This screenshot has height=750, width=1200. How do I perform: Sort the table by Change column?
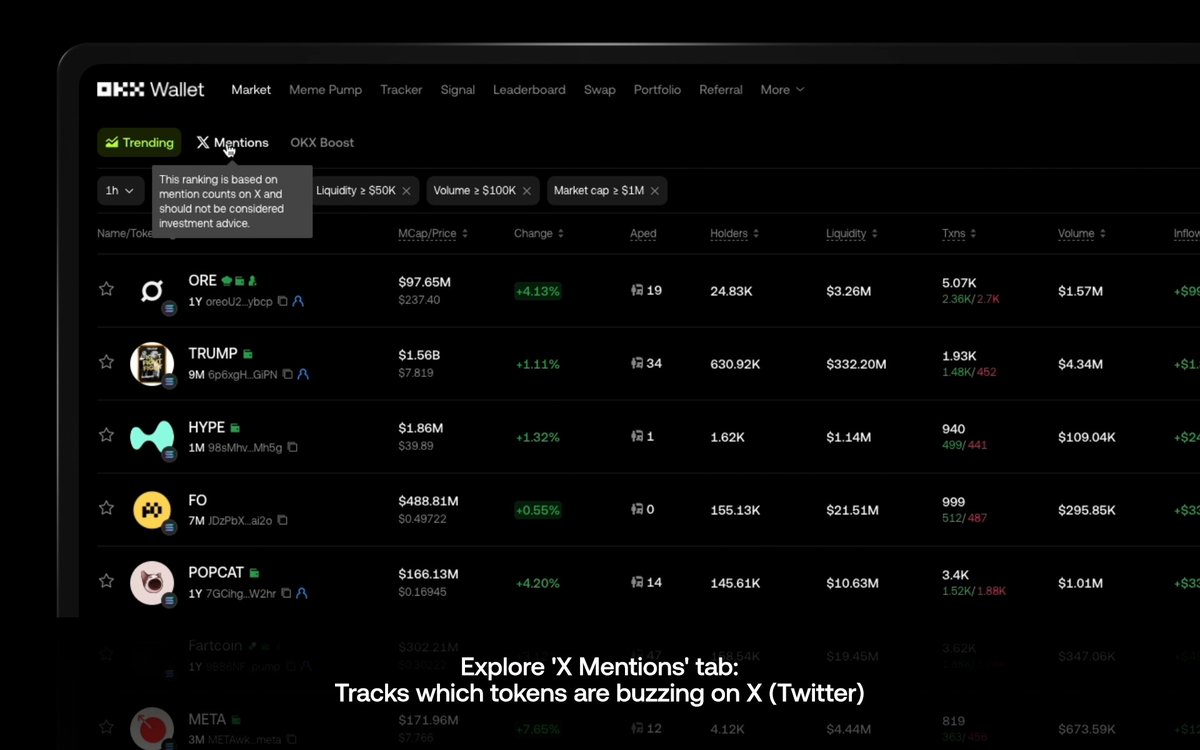(539, 233)
